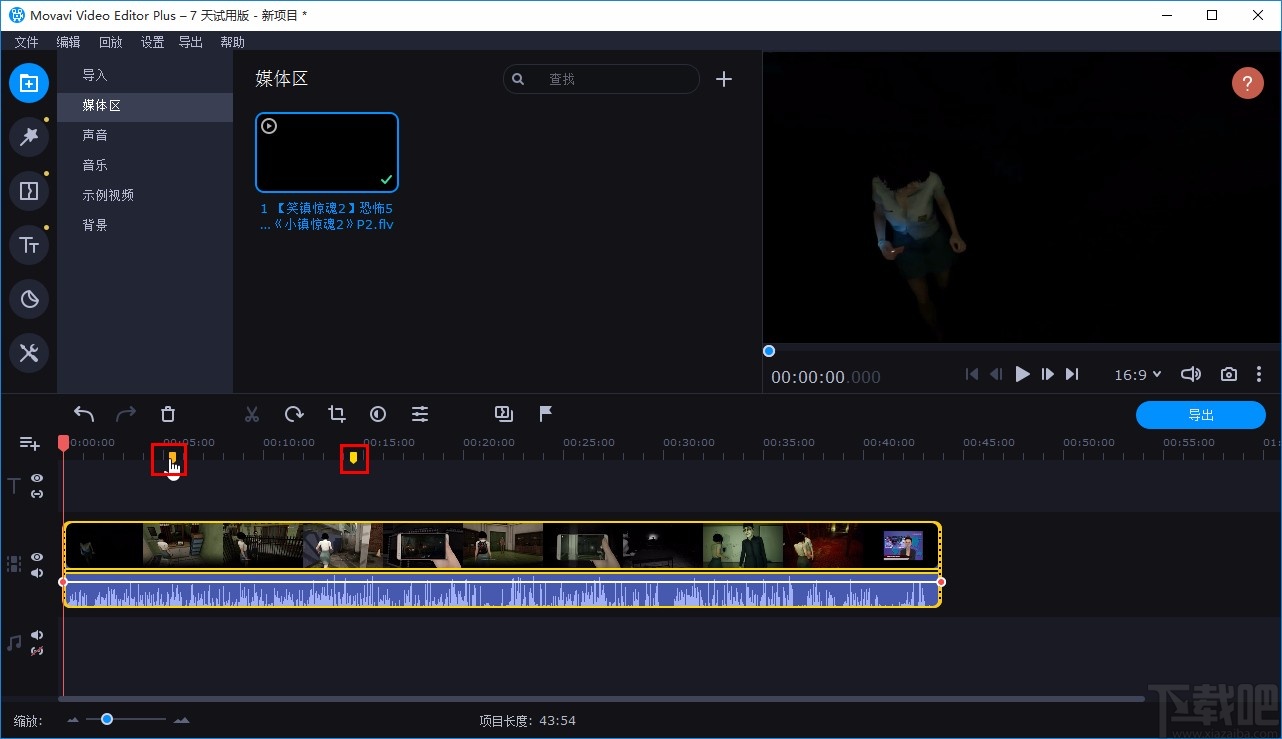1282x739 pixels.
Task: Open the Import media tab in sidebar
Action: coord(29,83)
